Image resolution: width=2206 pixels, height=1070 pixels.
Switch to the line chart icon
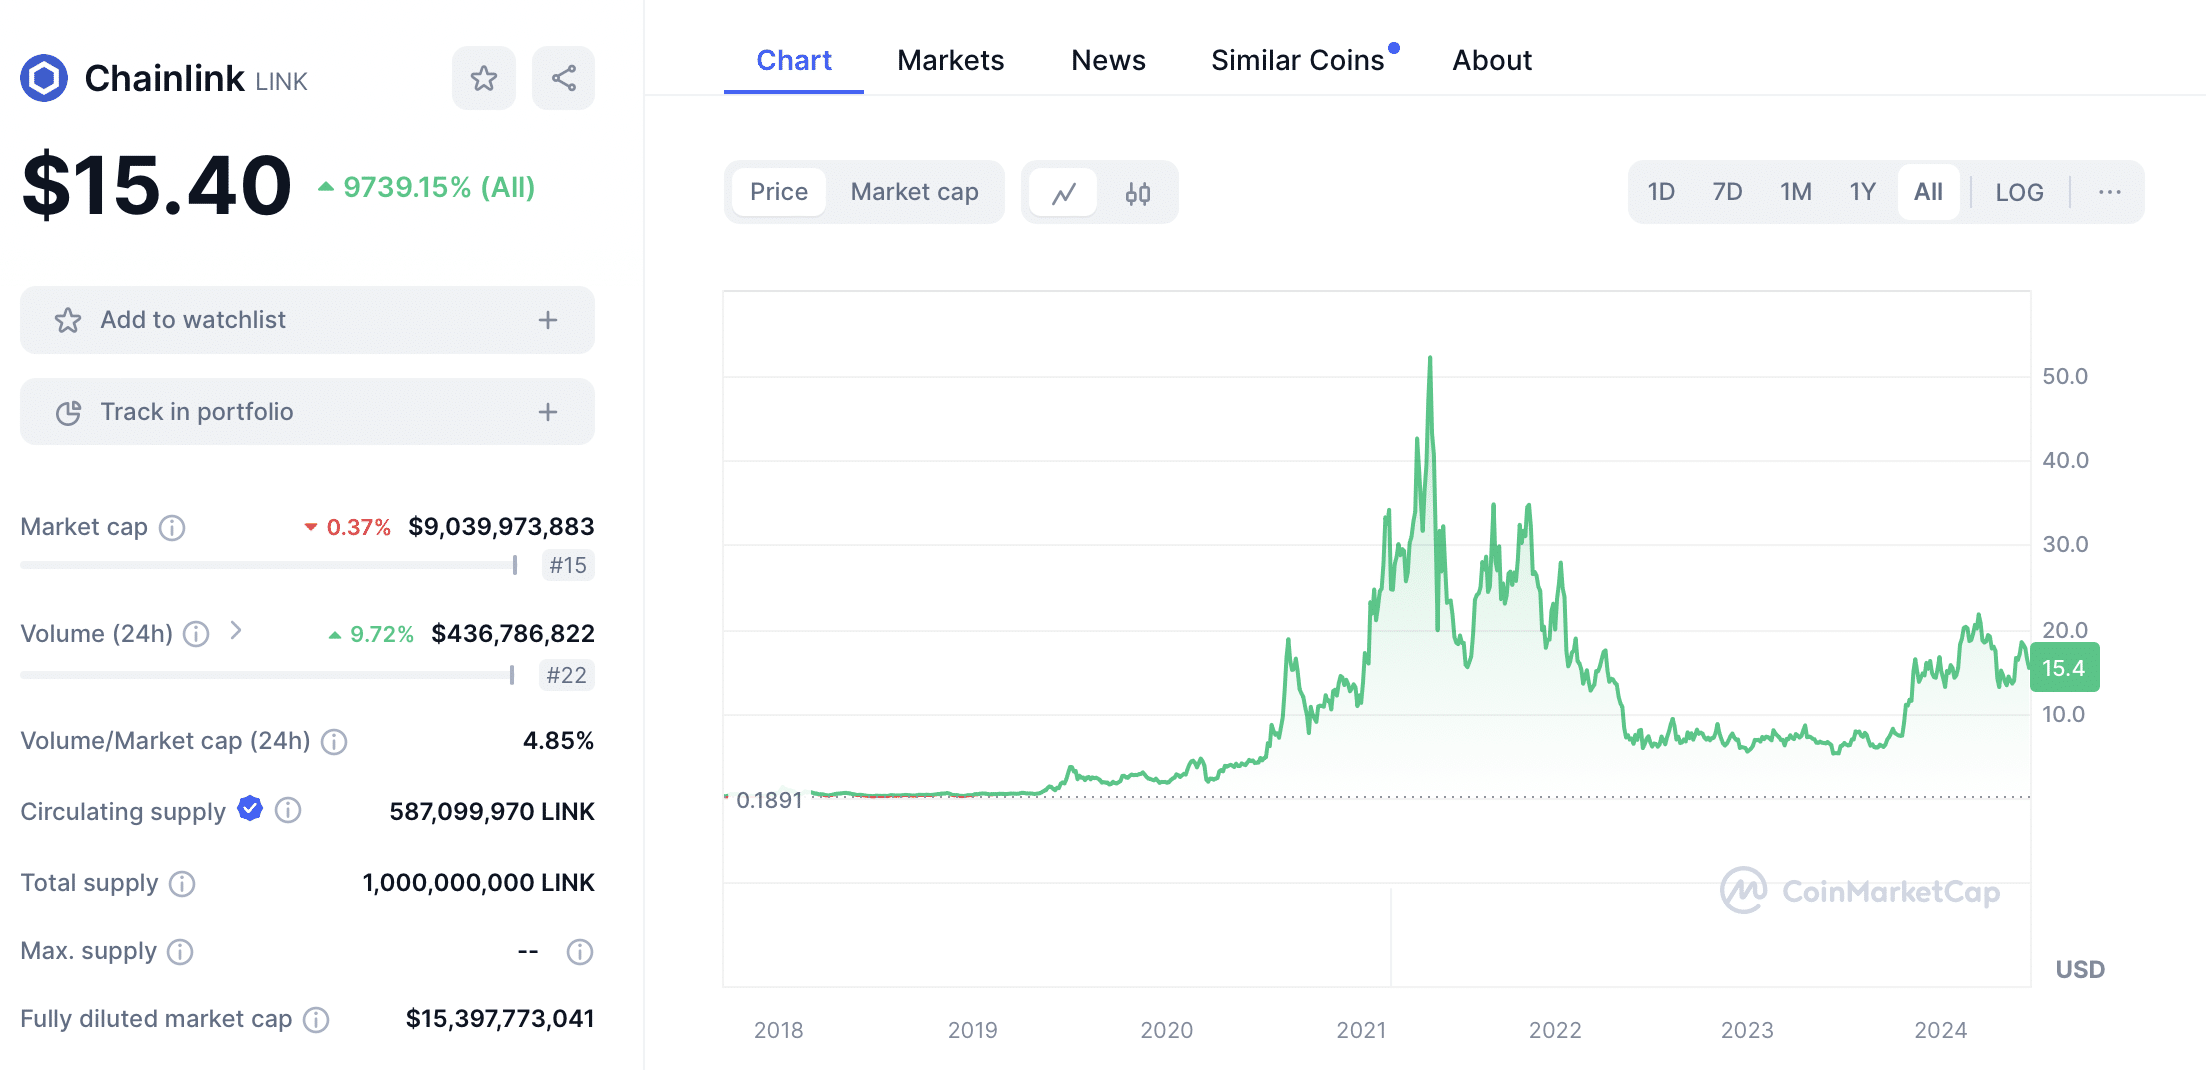tap(1064, 192)
